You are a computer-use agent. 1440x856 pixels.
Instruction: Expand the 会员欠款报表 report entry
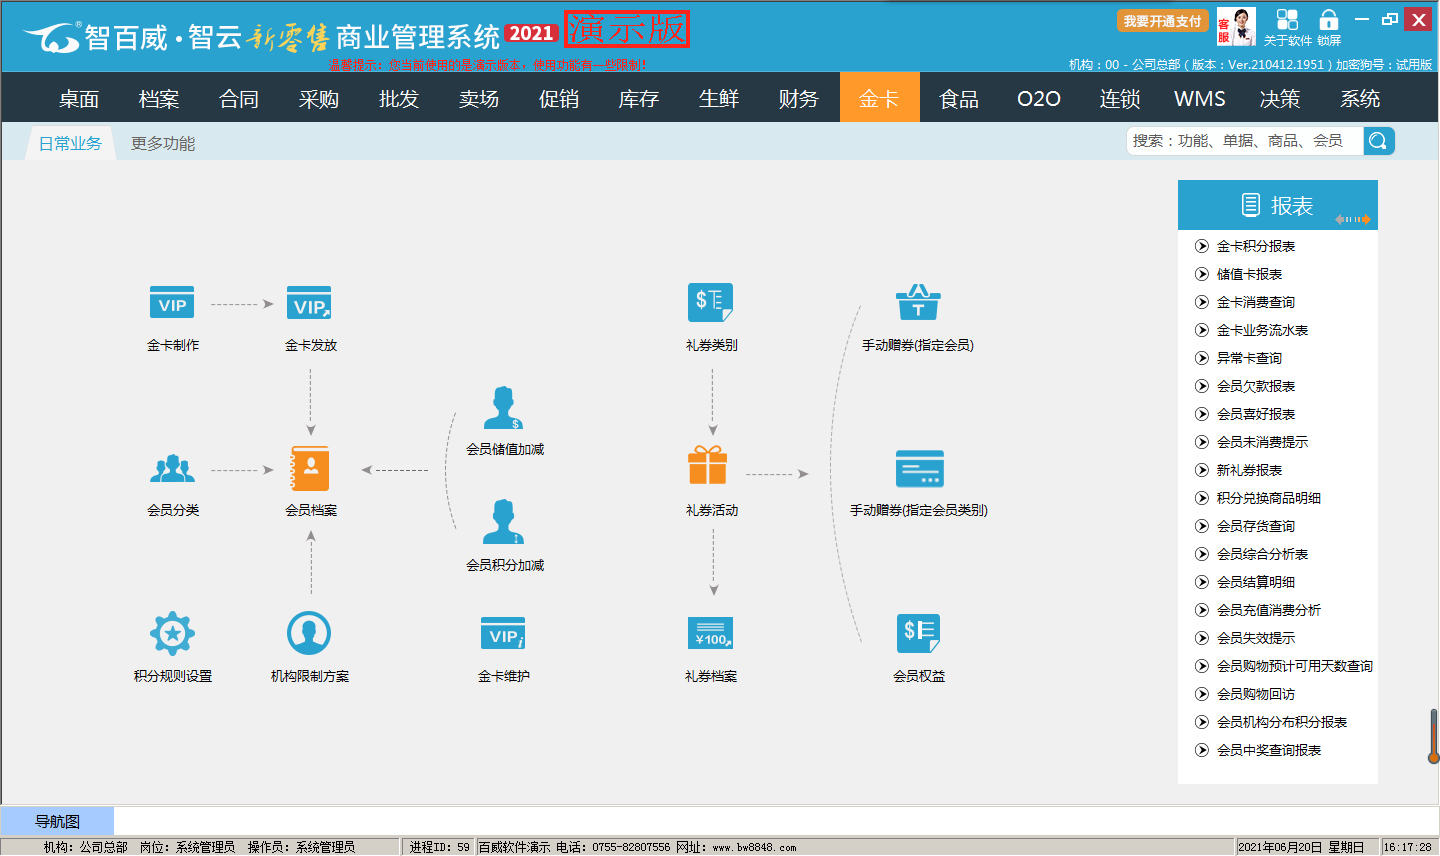pyautogui.click(x=1202, y=386)
